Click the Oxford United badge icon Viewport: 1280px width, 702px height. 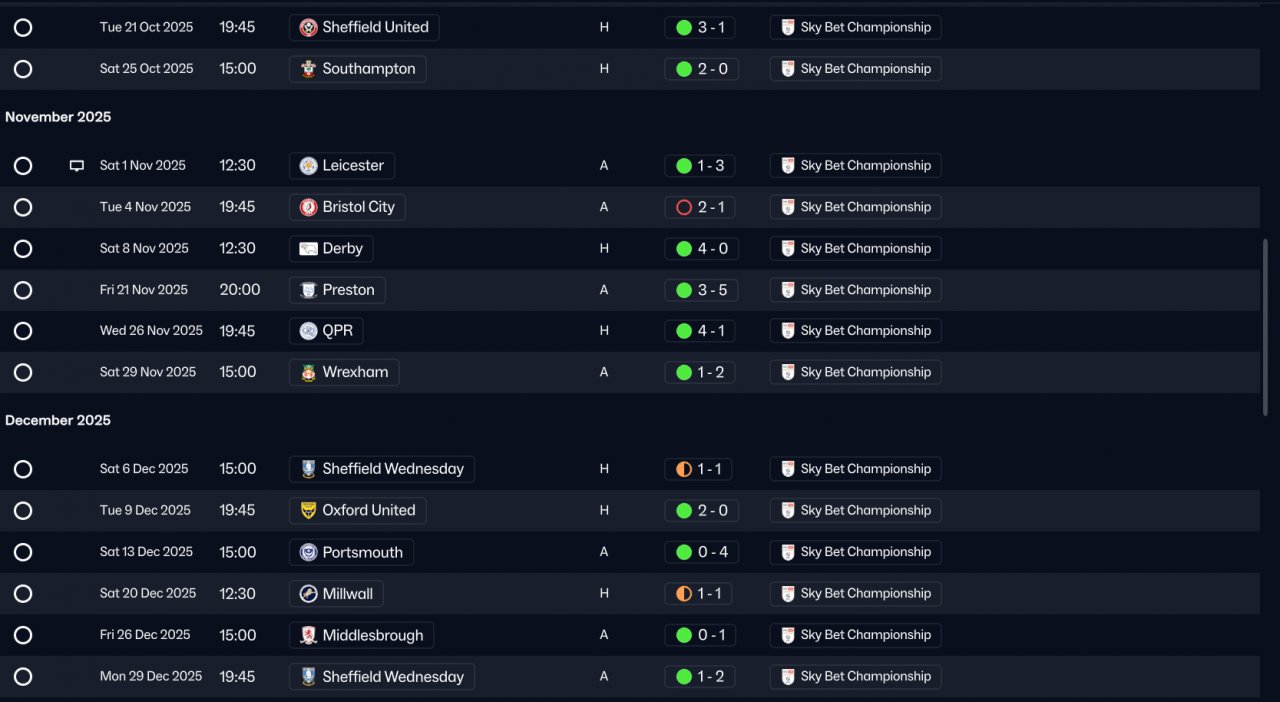(x=309, y=510)
